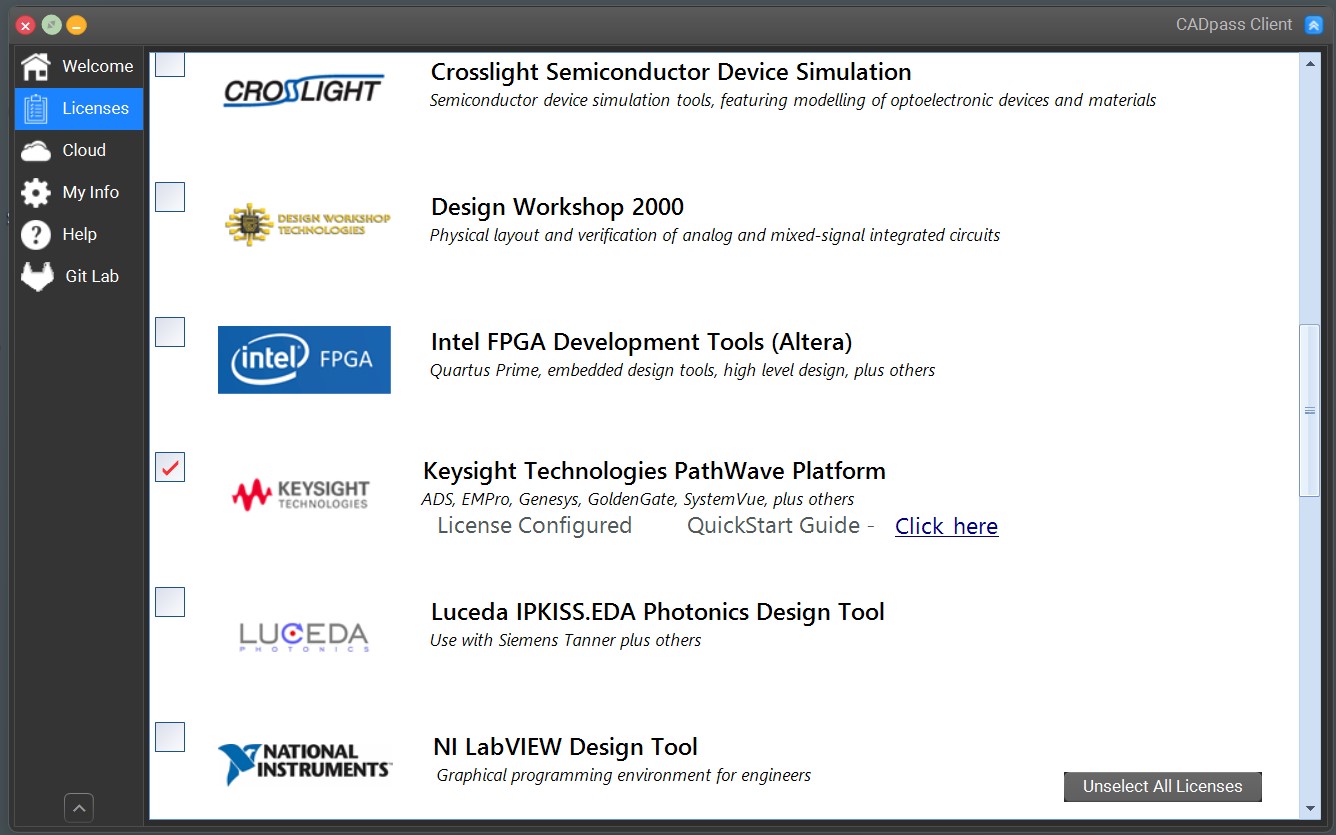This screenshot has width=1336, height=835.
Task: Open the Licenses section
Action: click(79, 108)
